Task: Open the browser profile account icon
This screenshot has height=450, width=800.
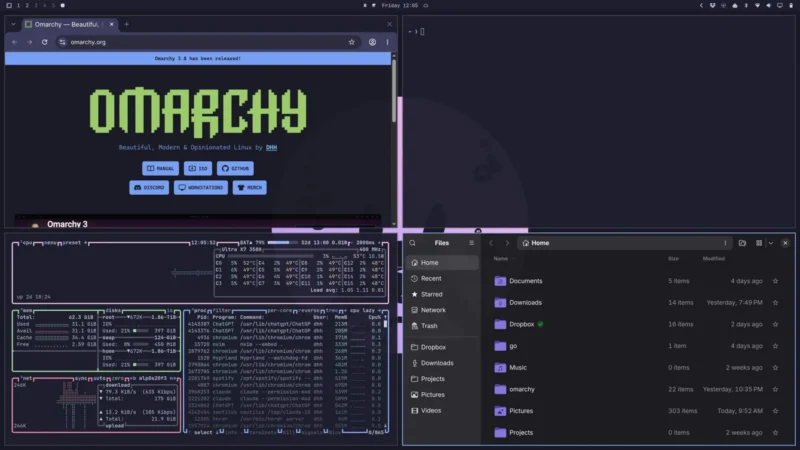Action: coord(372,42)
